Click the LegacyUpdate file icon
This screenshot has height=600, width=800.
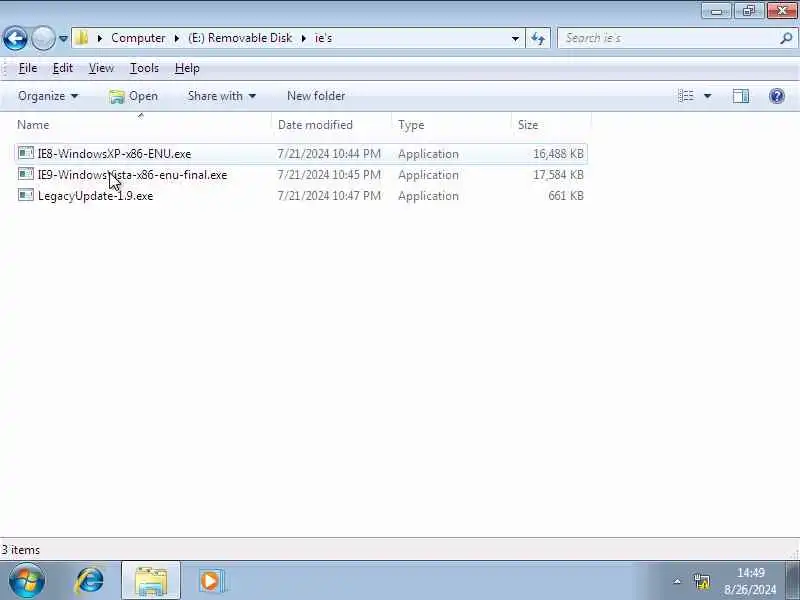coord(26,195)
